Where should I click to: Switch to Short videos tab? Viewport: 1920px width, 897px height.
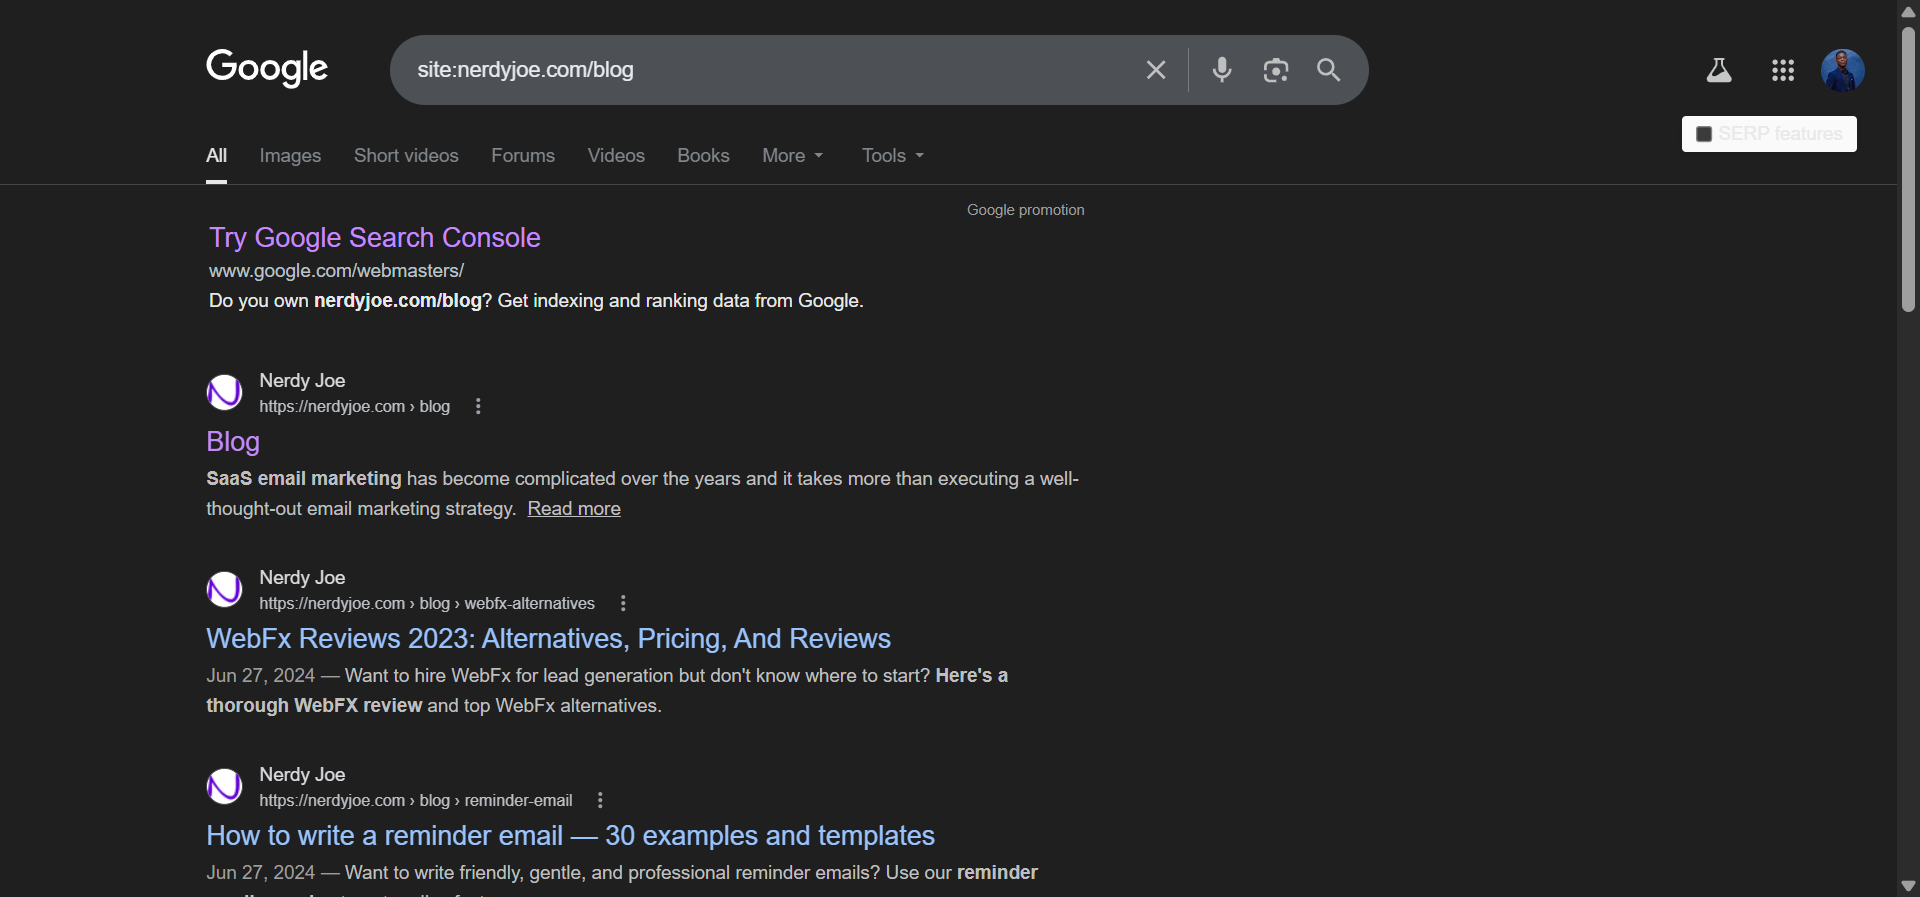pyautogui.click(x=406, y=155)
